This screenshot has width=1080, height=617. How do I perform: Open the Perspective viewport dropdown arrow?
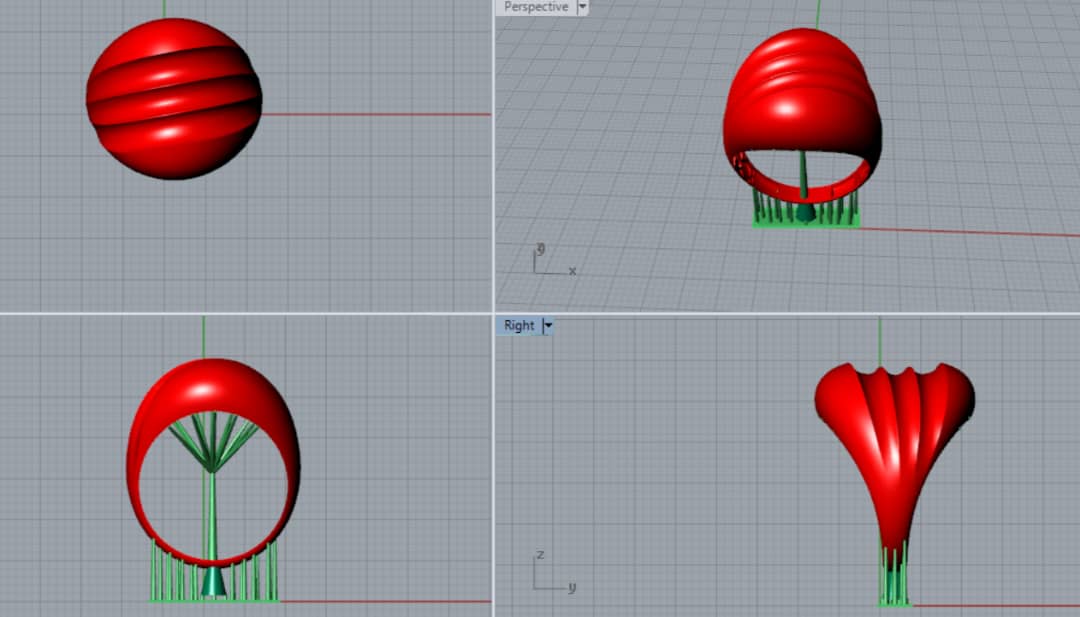[x=583, y=7]
